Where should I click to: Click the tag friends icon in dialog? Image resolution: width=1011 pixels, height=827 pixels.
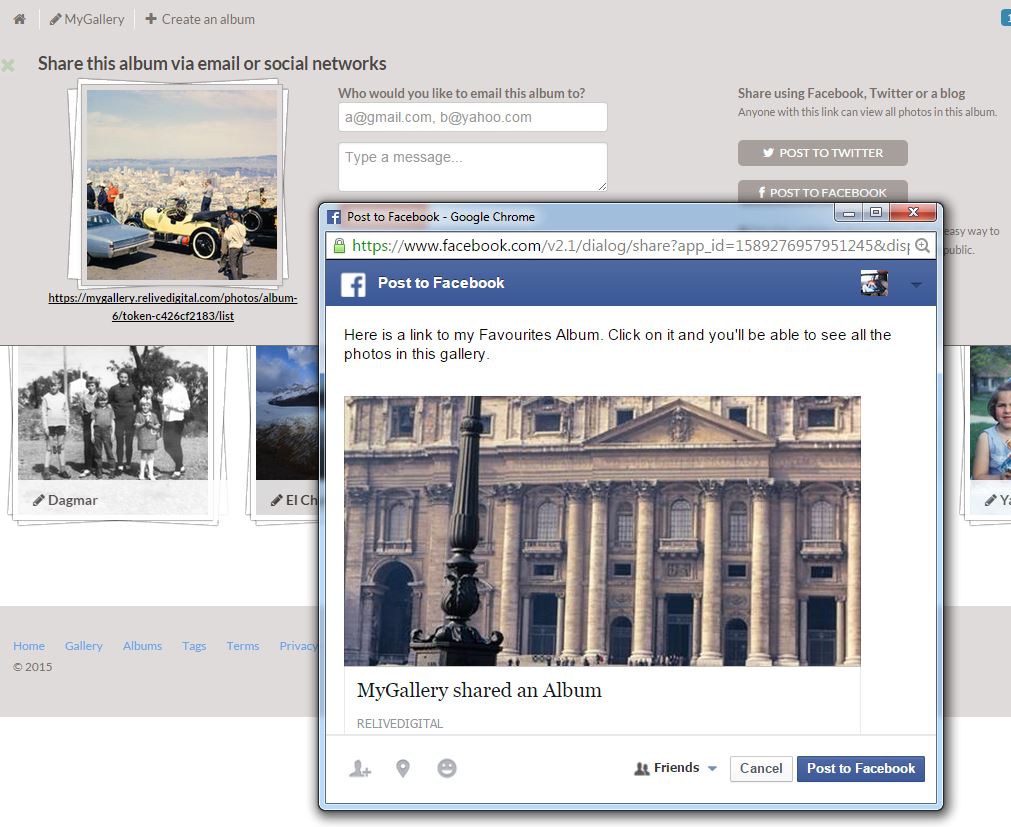(x=360, y=769)
